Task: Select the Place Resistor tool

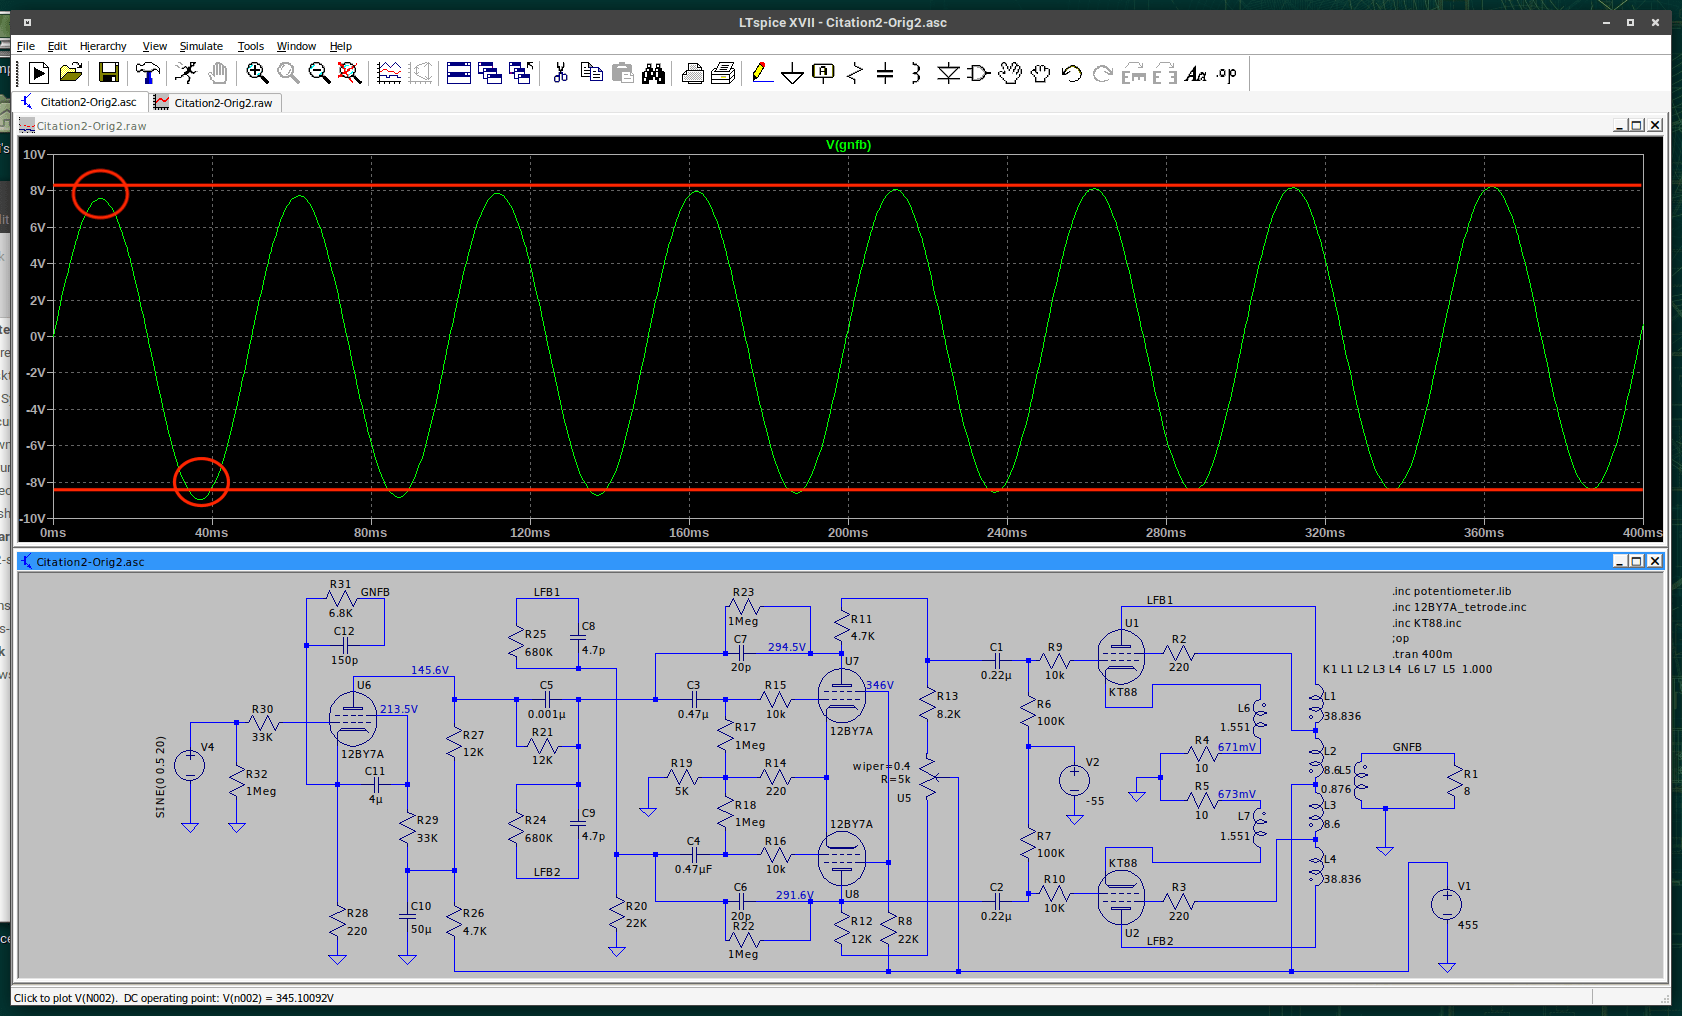Action: tap(854, 73)
